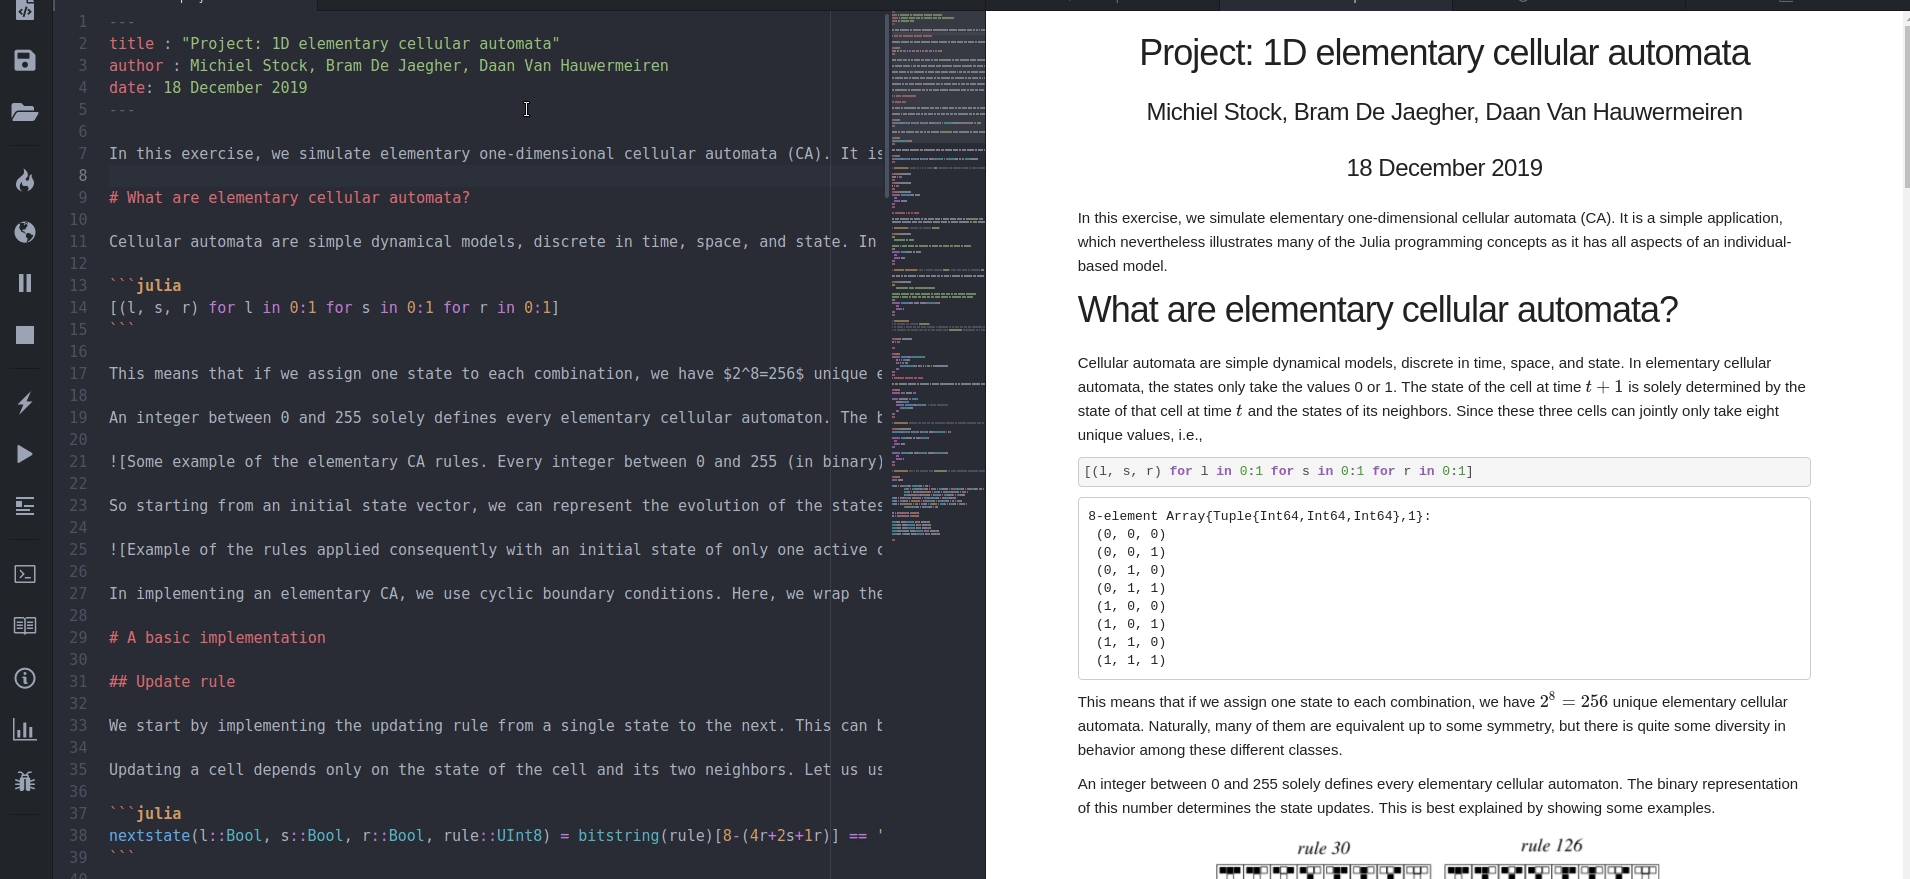Click the flame icon in the sidebar

(25, 180)
